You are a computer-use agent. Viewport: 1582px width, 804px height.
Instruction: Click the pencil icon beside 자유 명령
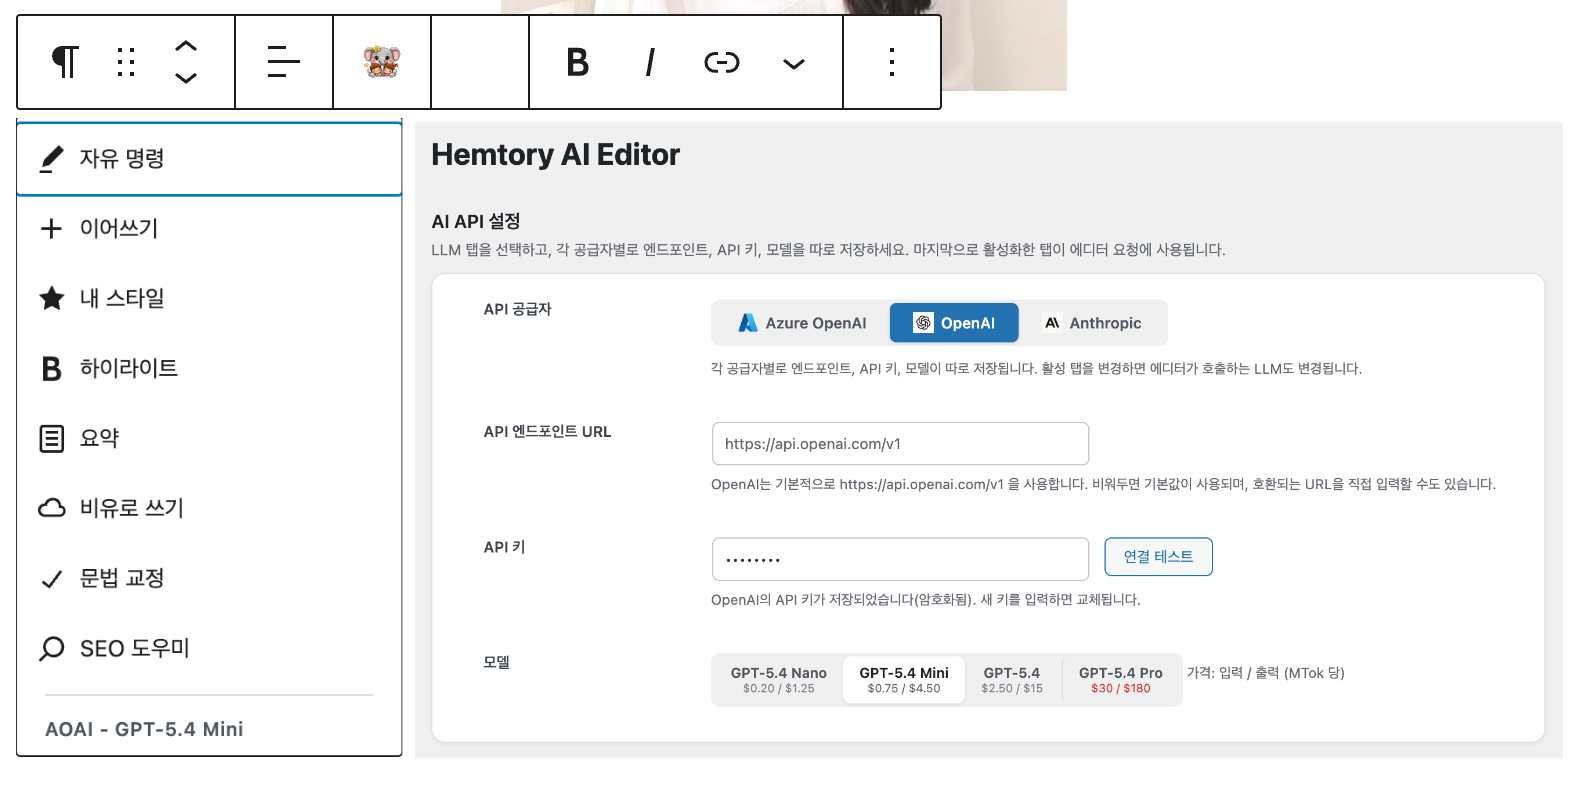(x=52, y=159)
